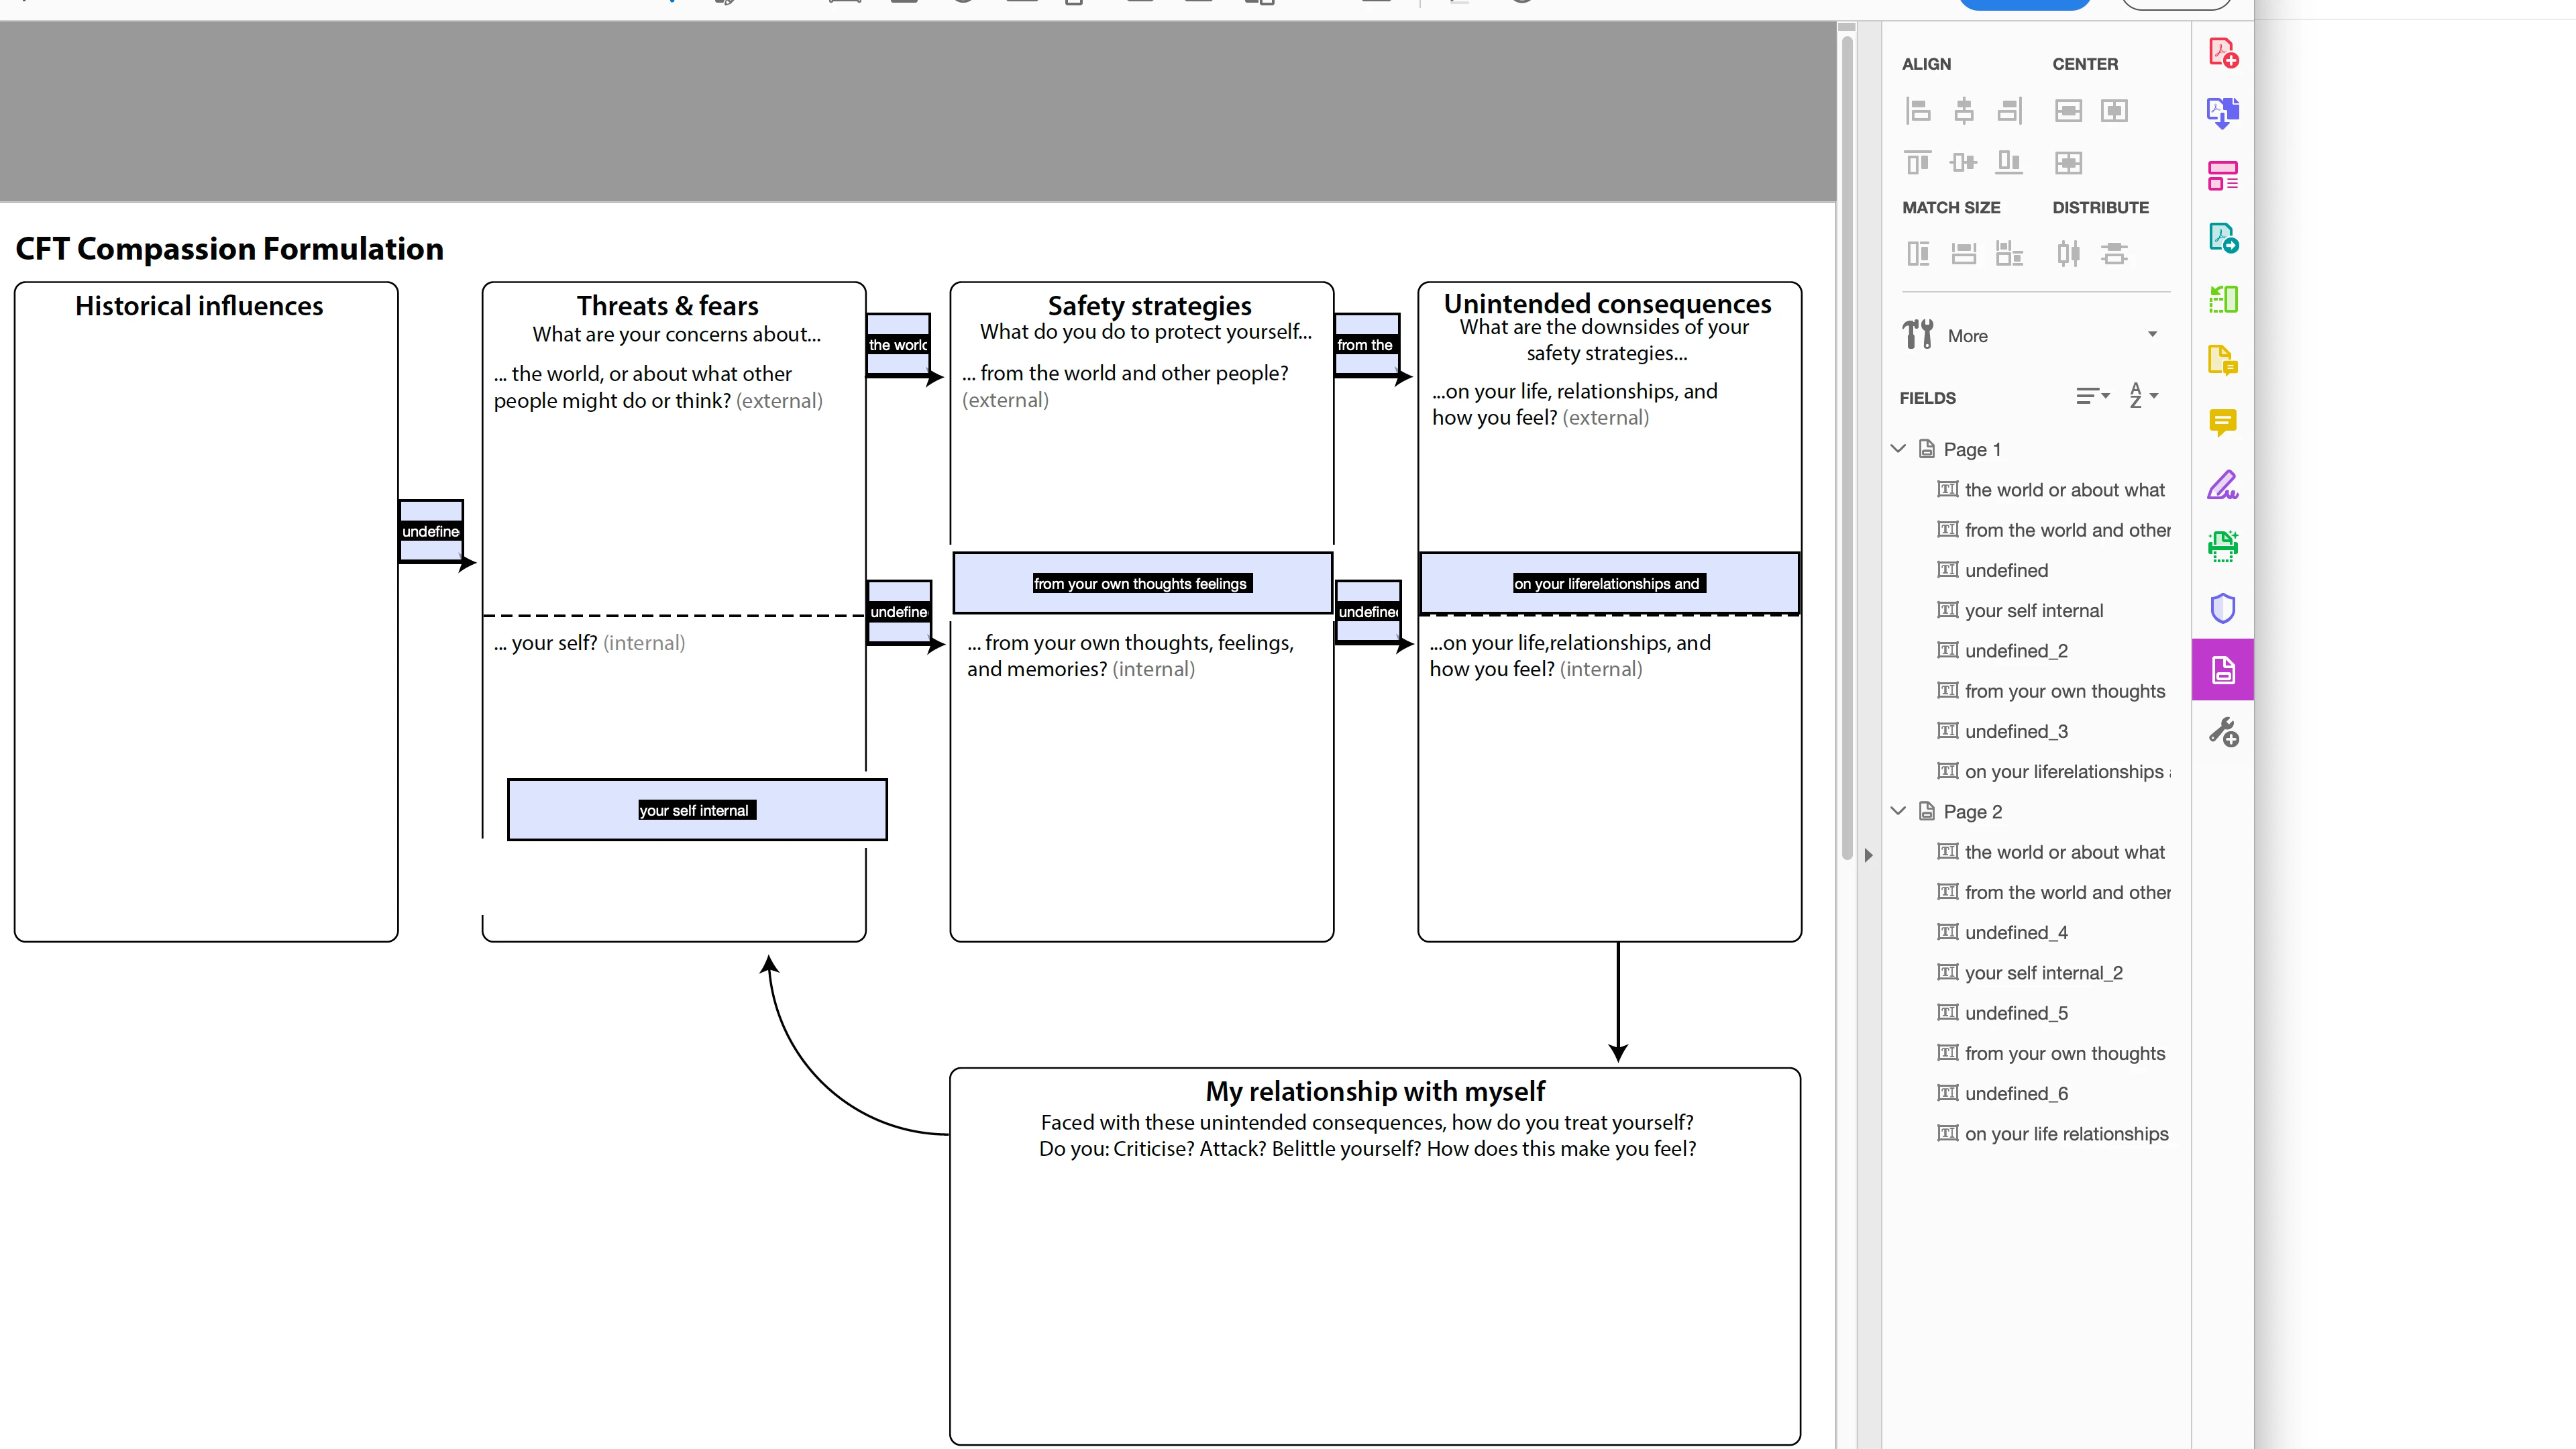This screenshot has height=1449, width=2576.
Task: Collapse the Page 1 fields group
Action: click(x=1898, y=449)
